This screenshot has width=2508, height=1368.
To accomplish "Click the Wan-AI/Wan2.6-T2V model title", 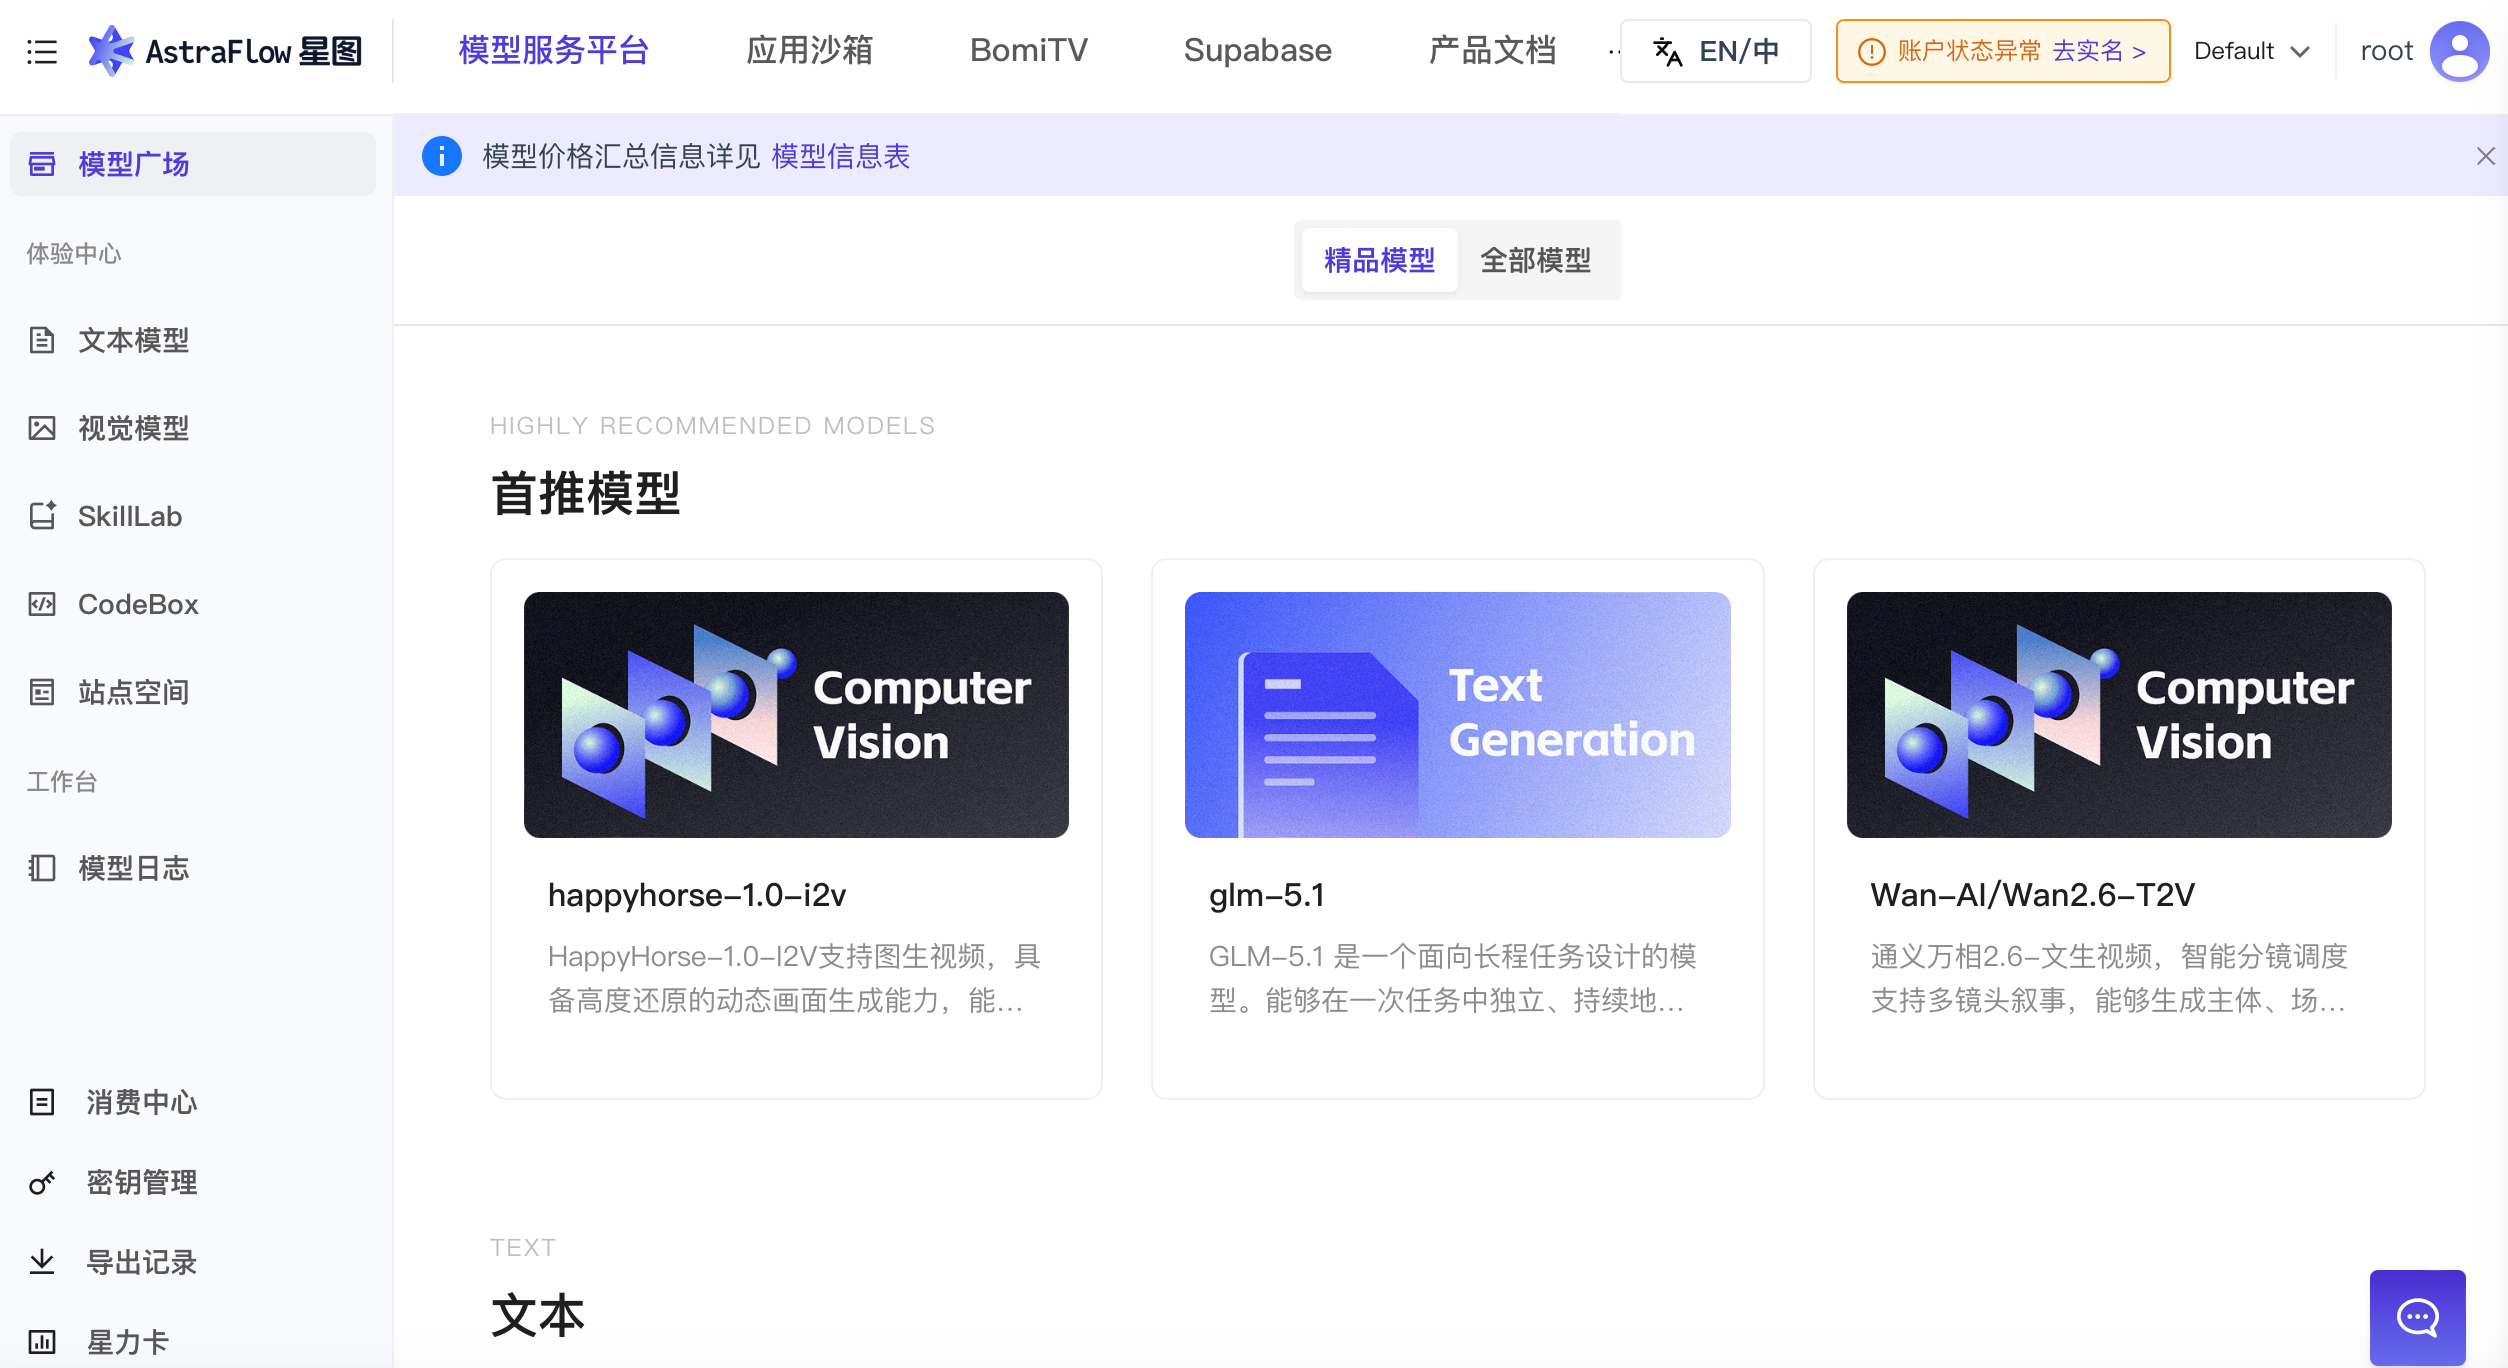I will point(2032,895).
